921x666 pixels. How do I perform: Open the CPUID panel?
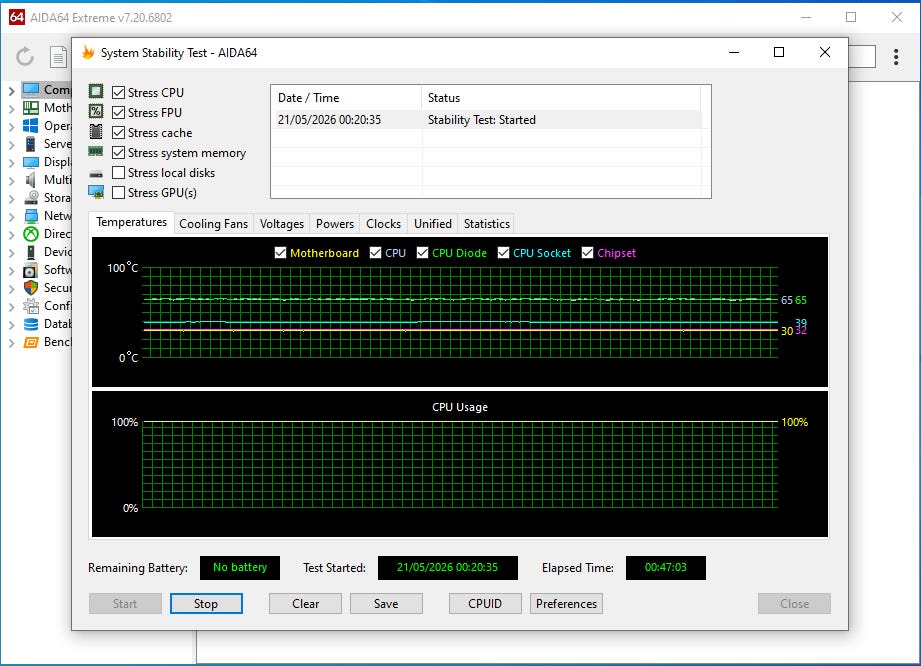click(x=485, y=604)
